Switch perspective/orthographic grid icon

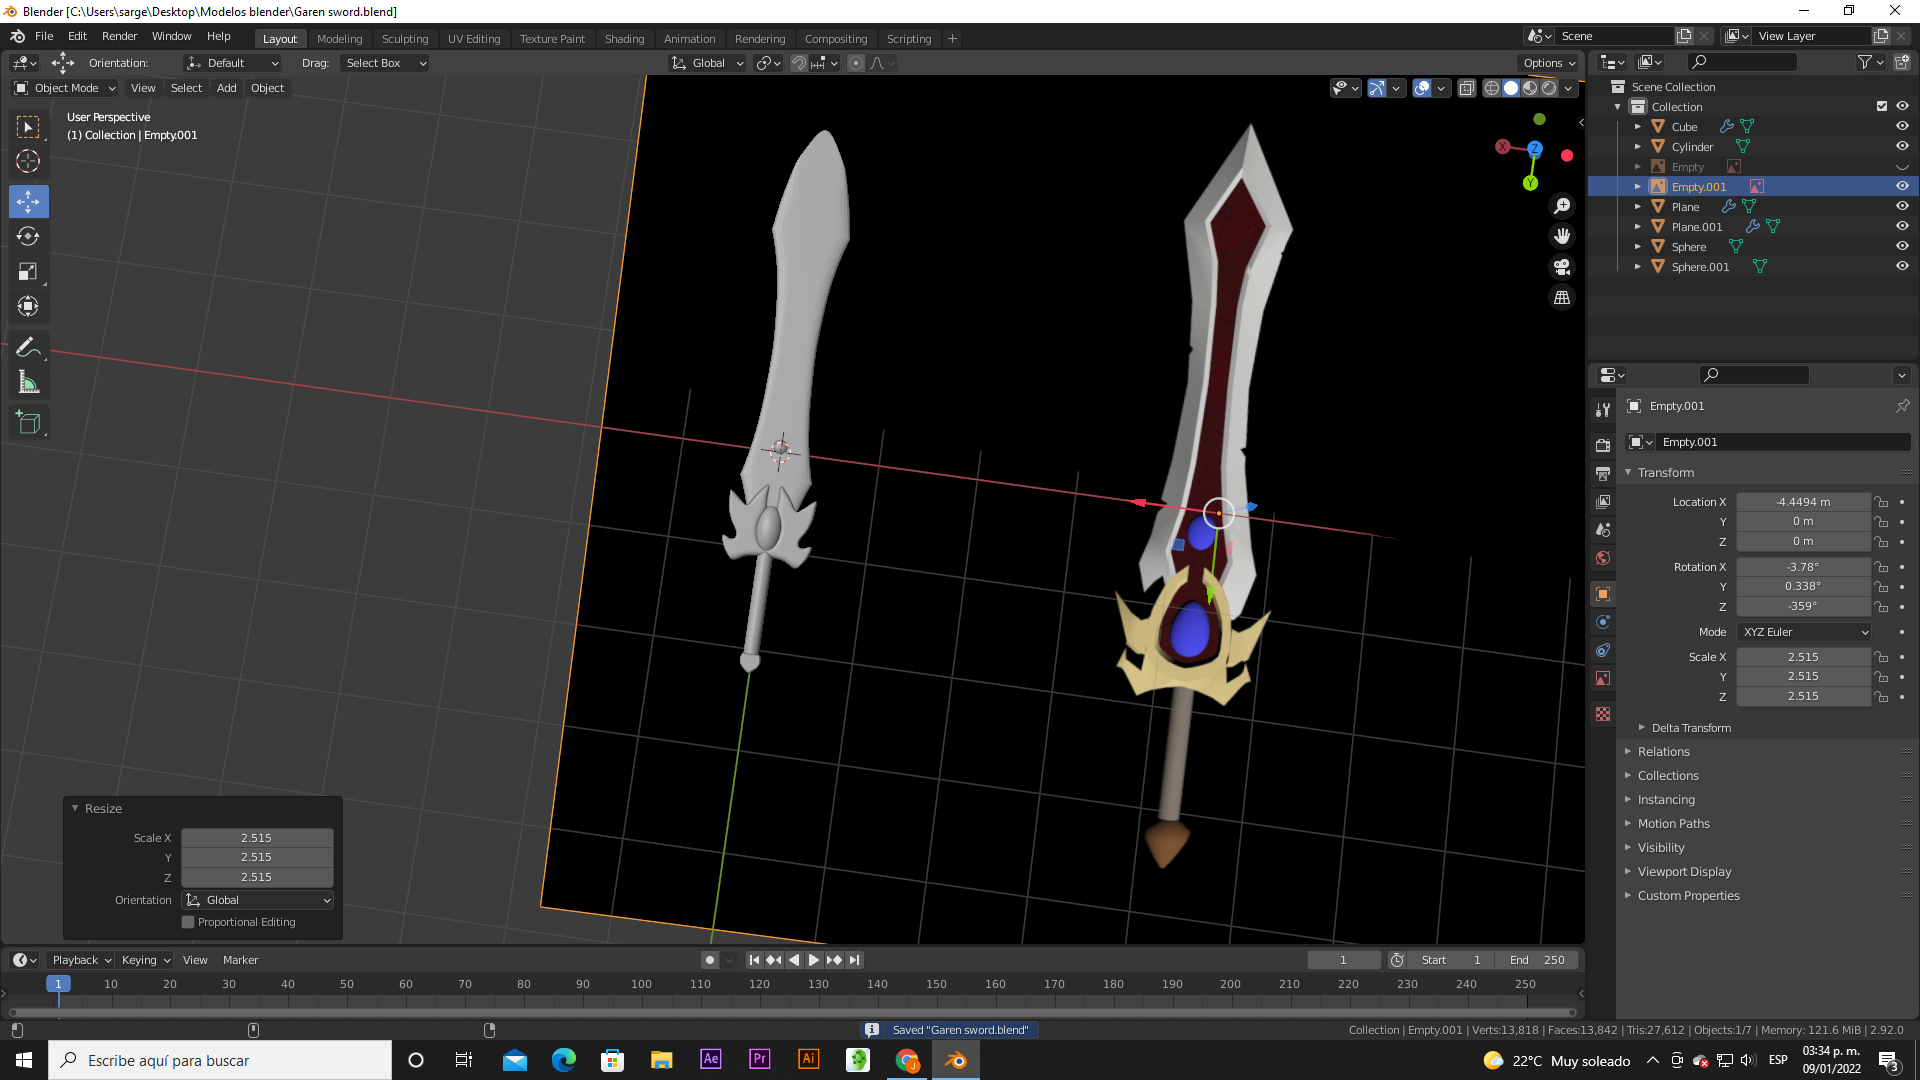point(1561,298)
